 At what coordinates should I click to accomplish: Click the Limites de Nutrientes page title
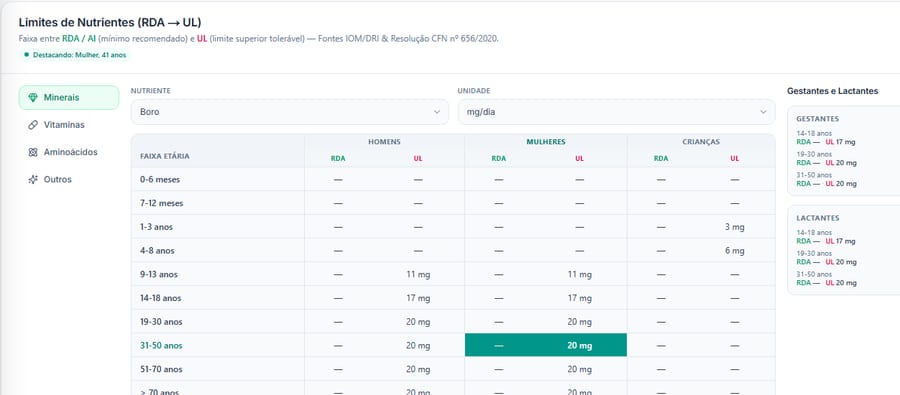(110, 22)
